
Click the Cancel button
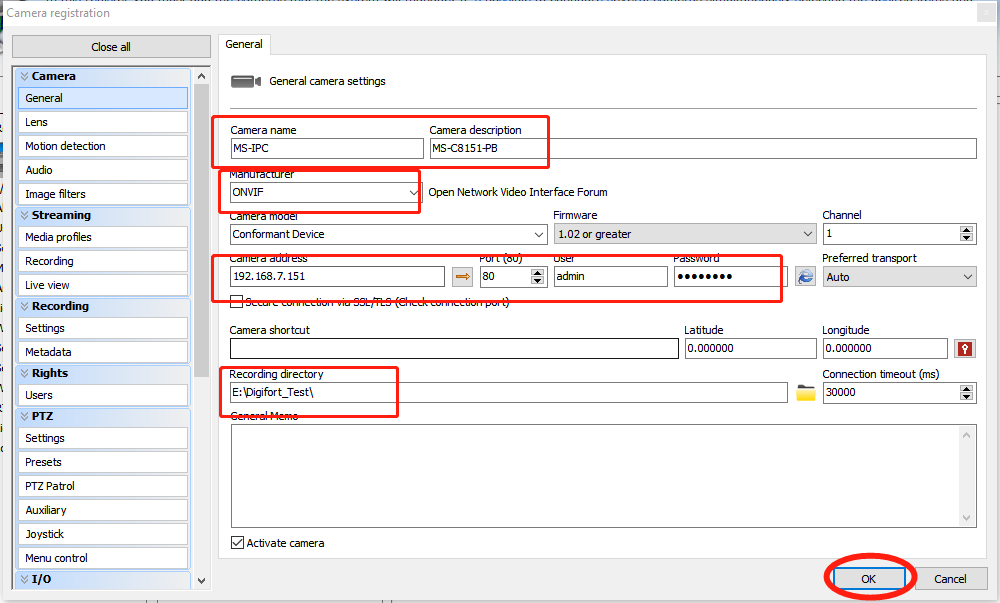tap(950, 579)
